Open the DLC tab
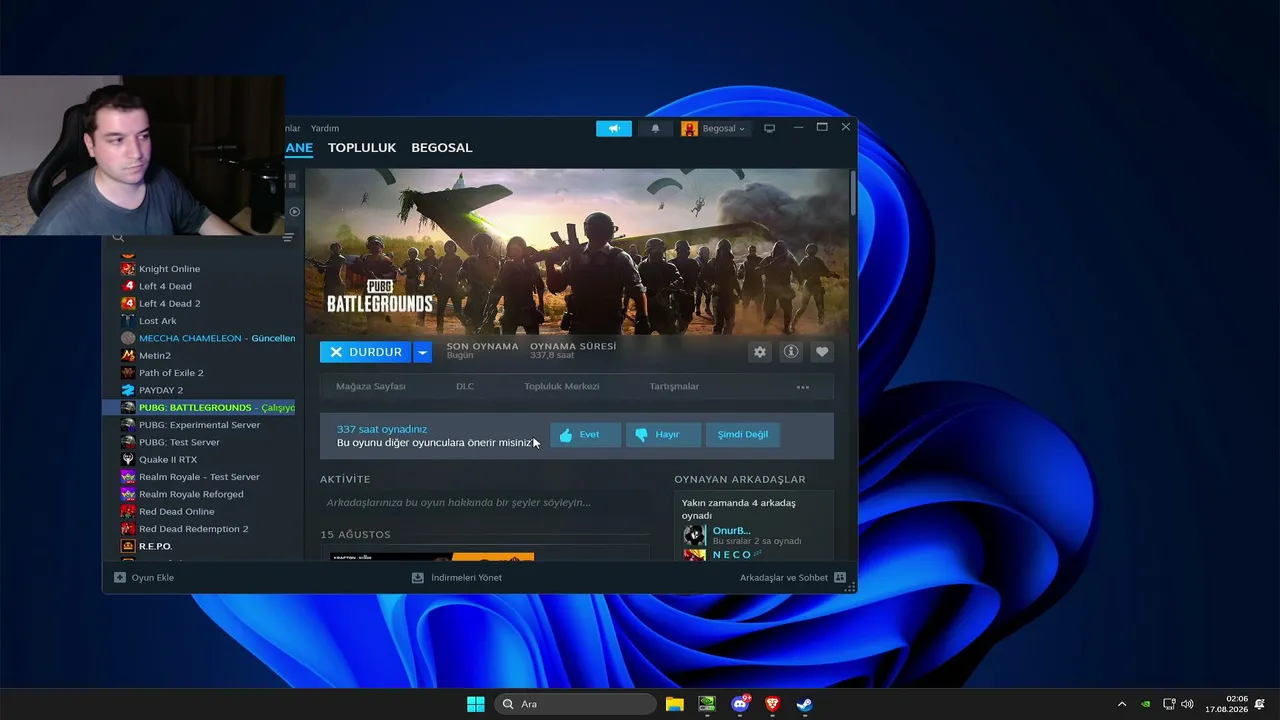 (465, 386)
